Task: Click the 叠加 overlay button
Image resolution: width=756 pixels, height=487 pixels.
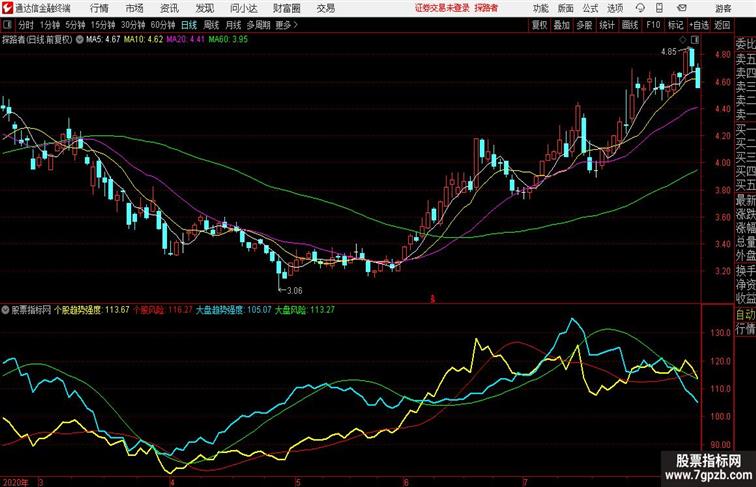Action: pos(562,25)
